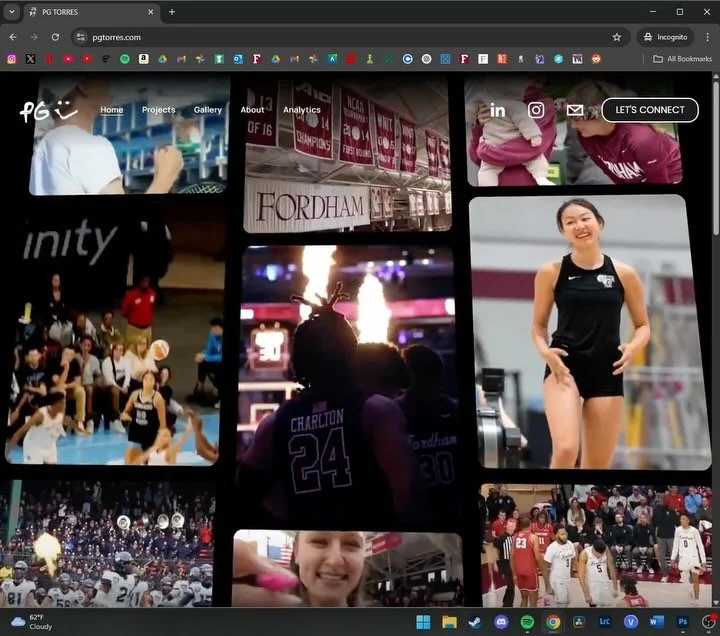This screenshot has width=720, height=636.
Task: Open the Chrome three-dot menu
Action: pyautogui.click(x=707, y=37)
